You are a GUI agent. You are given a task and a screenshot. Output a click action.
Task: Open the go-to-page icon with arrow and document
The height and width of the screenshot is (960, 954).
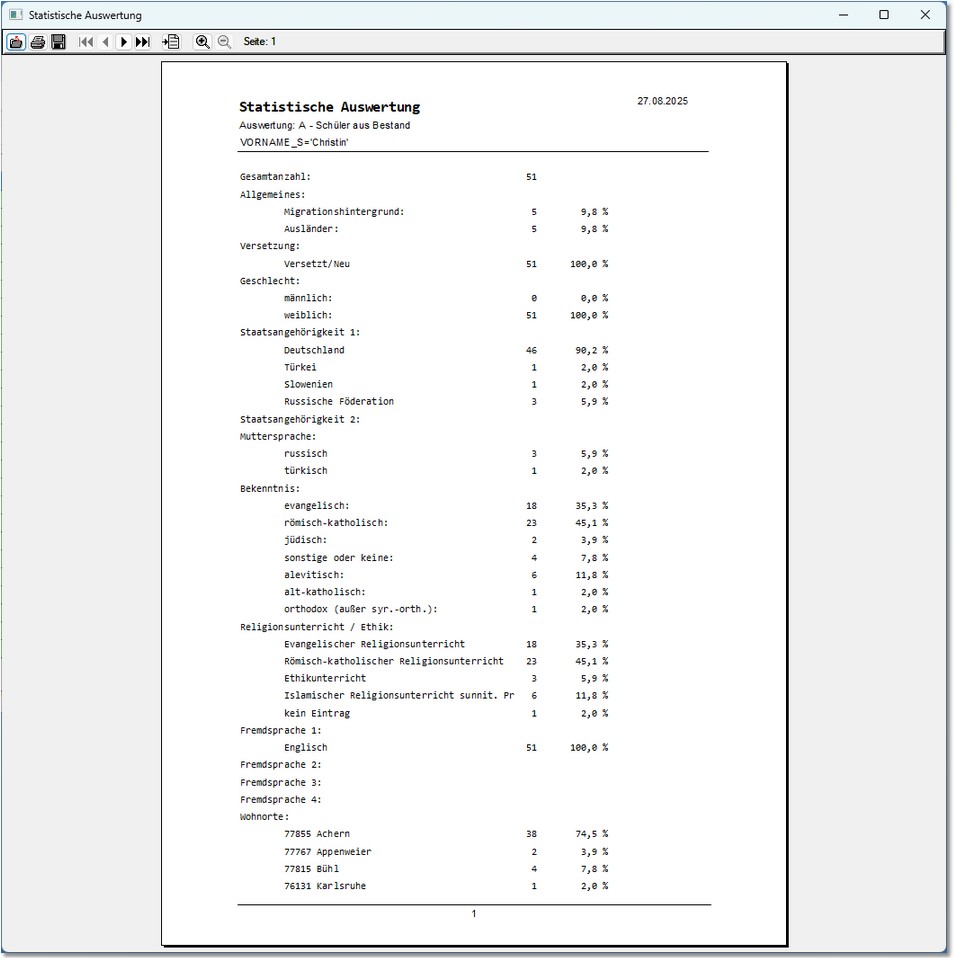tap(171, 42)
